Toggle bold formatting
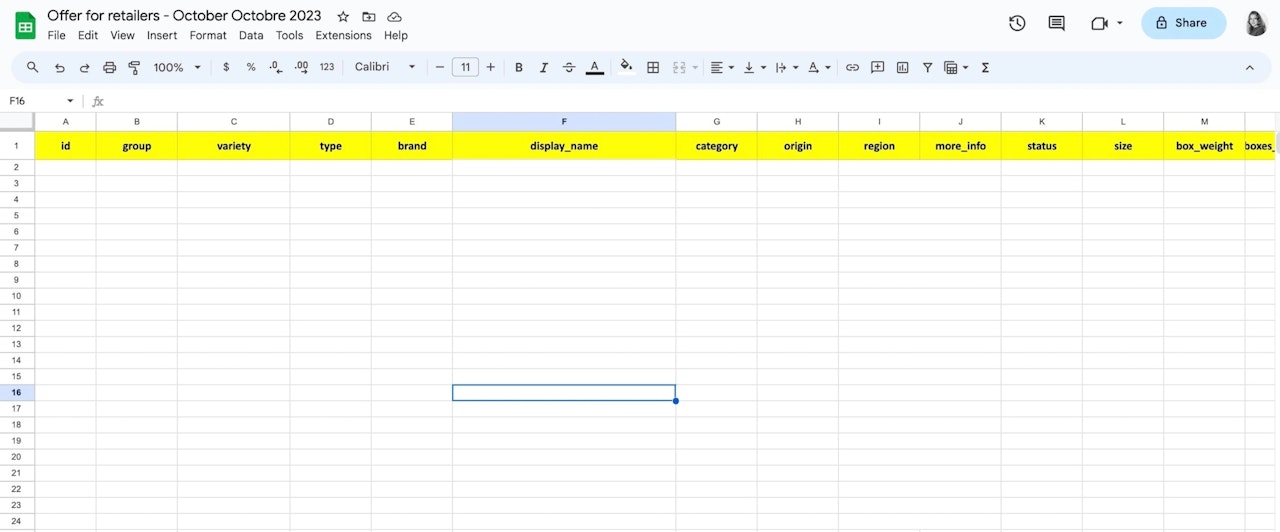This screenshot has width=1280, height=532. tap(519, 67)
